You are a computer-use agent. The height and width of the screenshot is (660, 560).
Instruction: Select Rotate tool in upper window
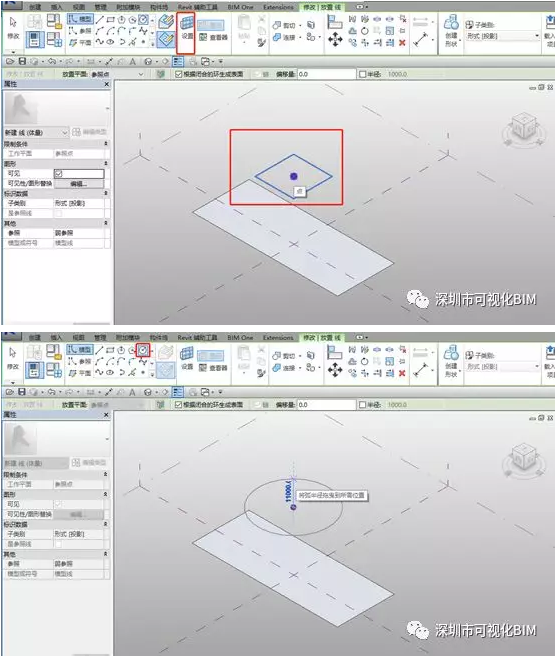pyautogui.click(x=365, y=31)
